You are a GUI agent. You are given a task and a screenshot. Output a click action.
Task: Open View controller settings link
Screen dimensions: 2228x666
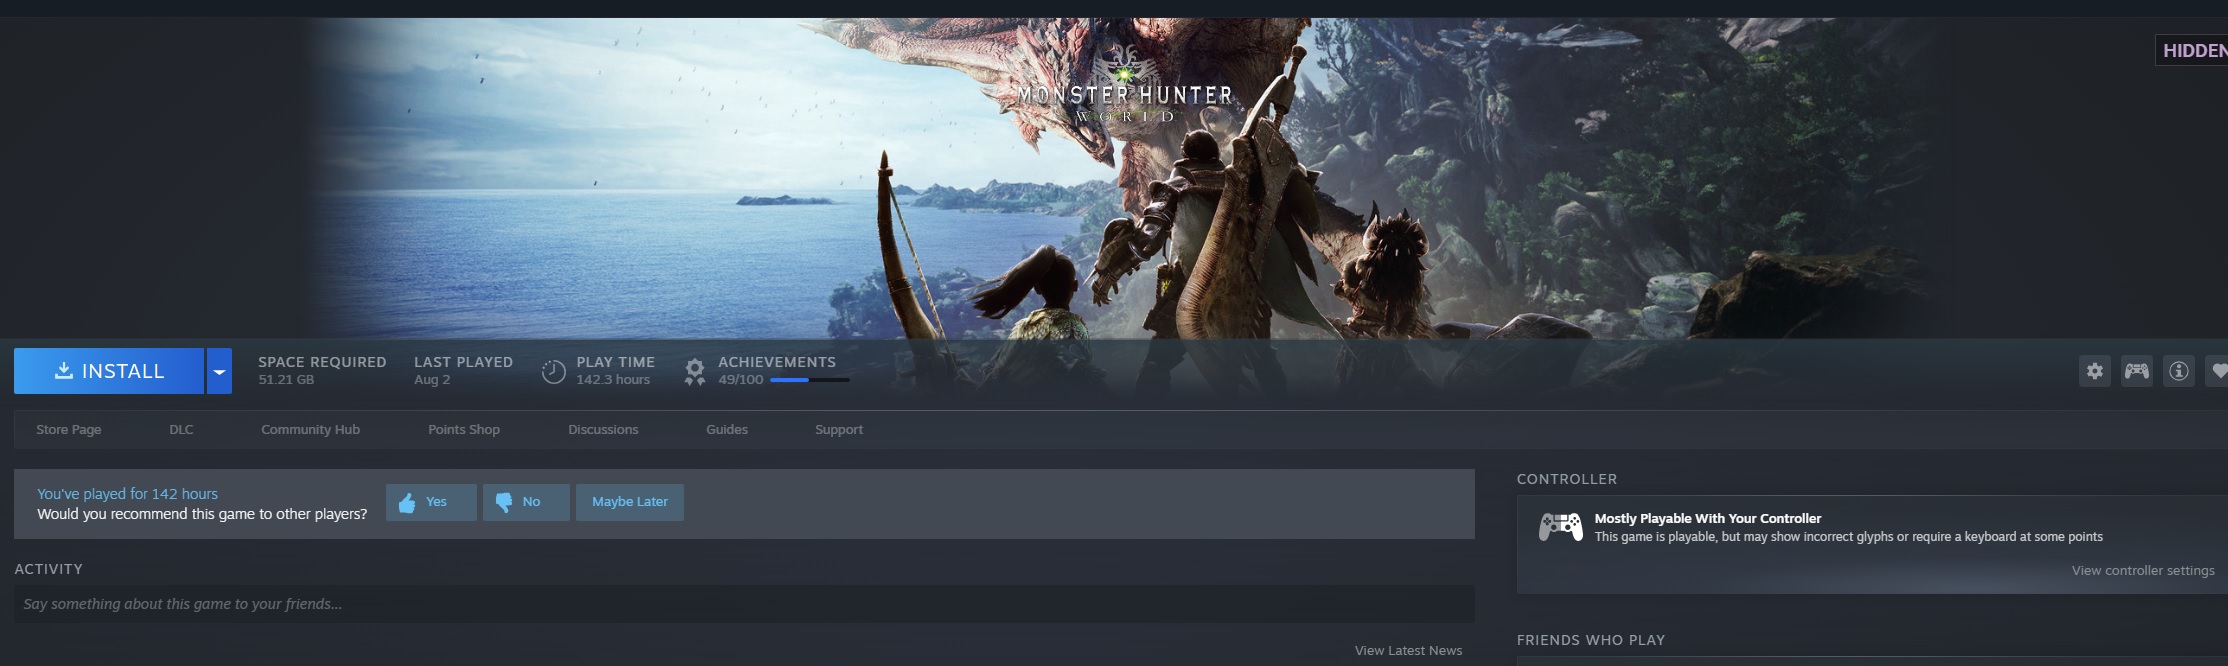[x=2143, y=570]
